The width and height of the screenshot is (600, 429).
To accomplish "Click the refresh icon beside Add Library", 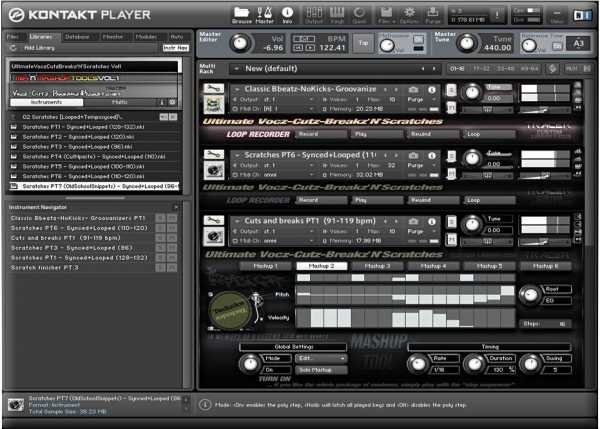I will [x=13, y=48].
